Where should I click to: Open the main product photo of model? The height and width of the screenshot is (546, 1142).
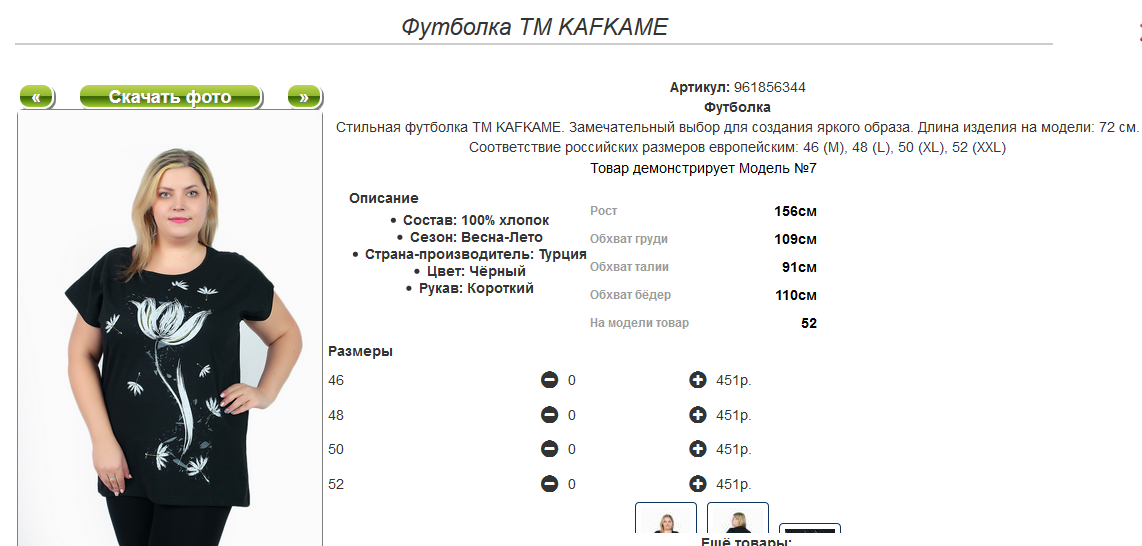coord(170,329)
